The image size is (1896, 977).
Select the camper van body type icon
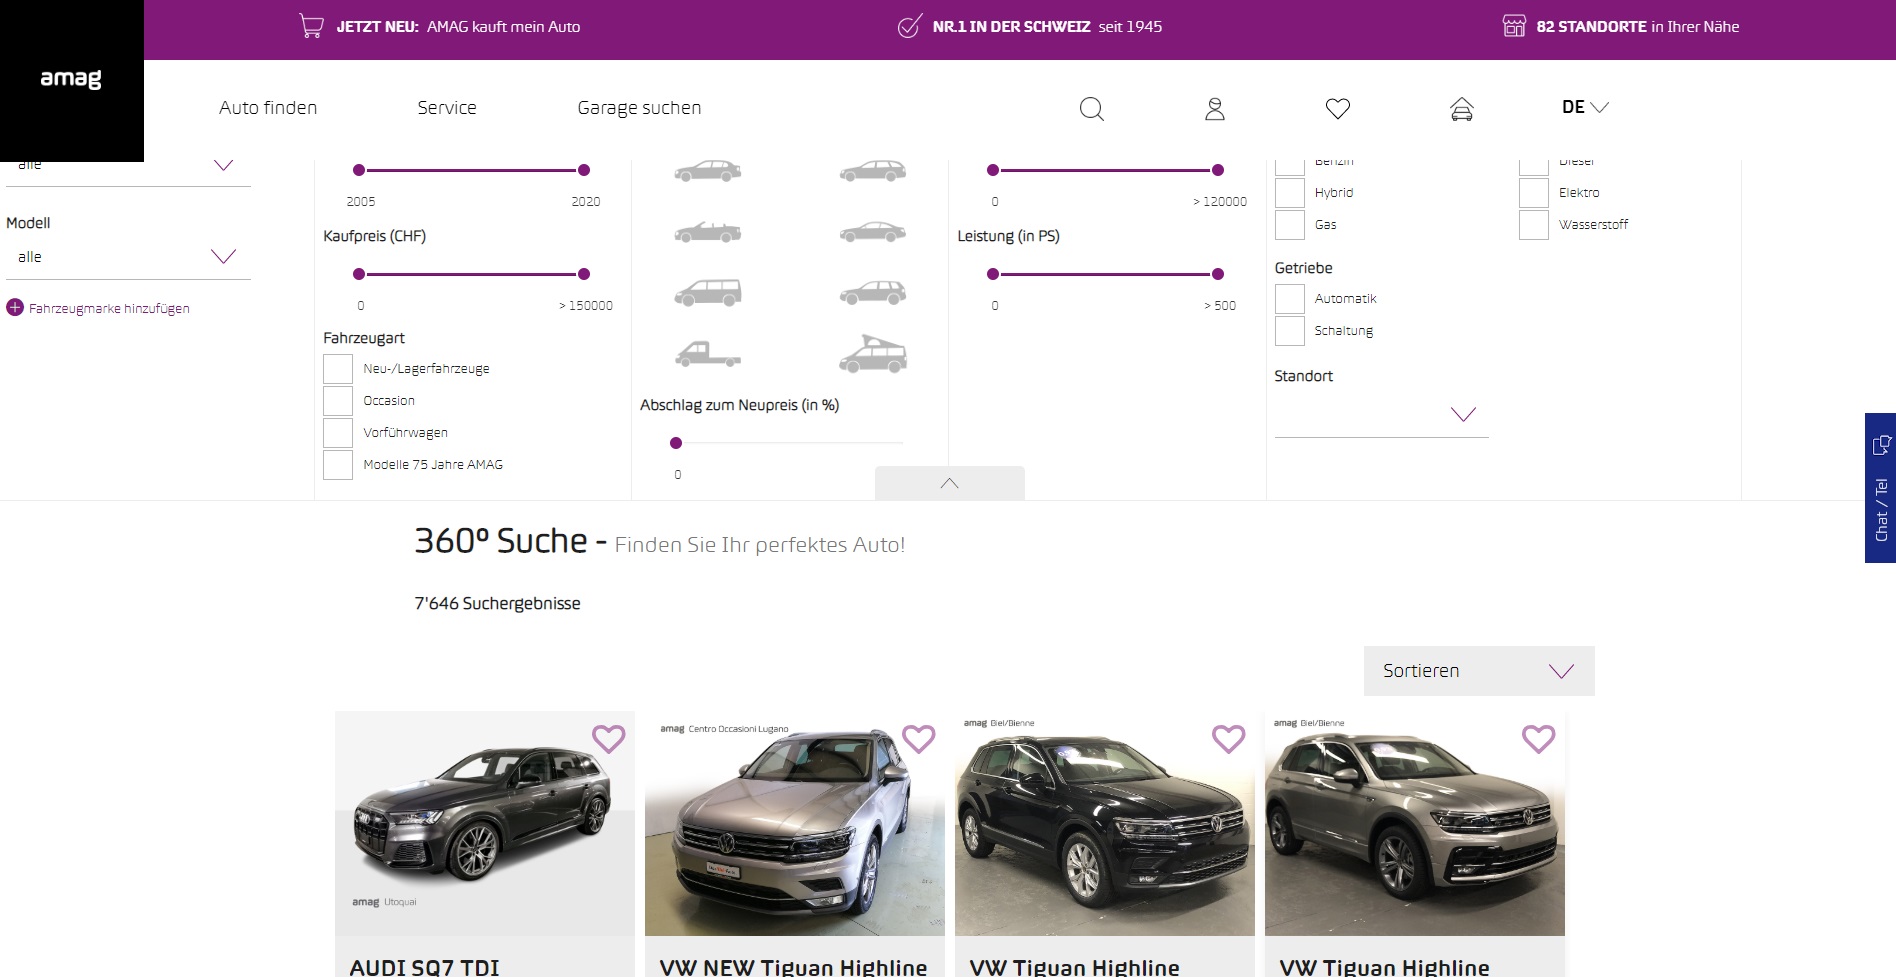[x=873, y=354]
